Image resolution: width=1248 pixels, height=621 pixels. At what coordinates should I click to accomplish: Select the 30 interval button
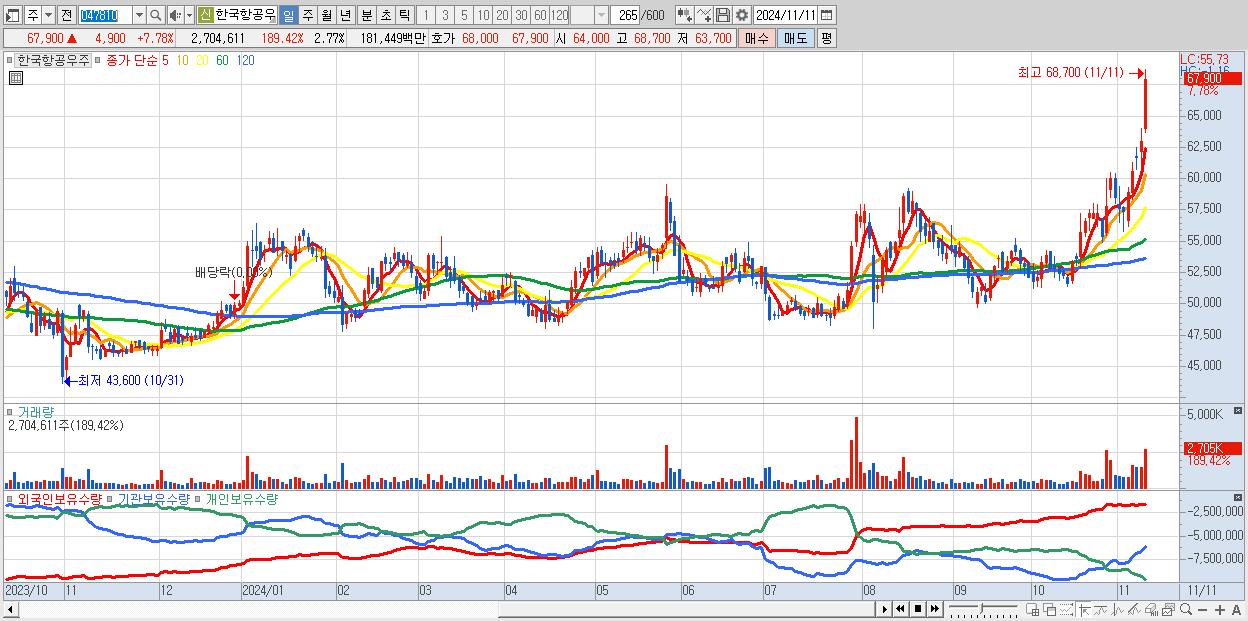521,15
